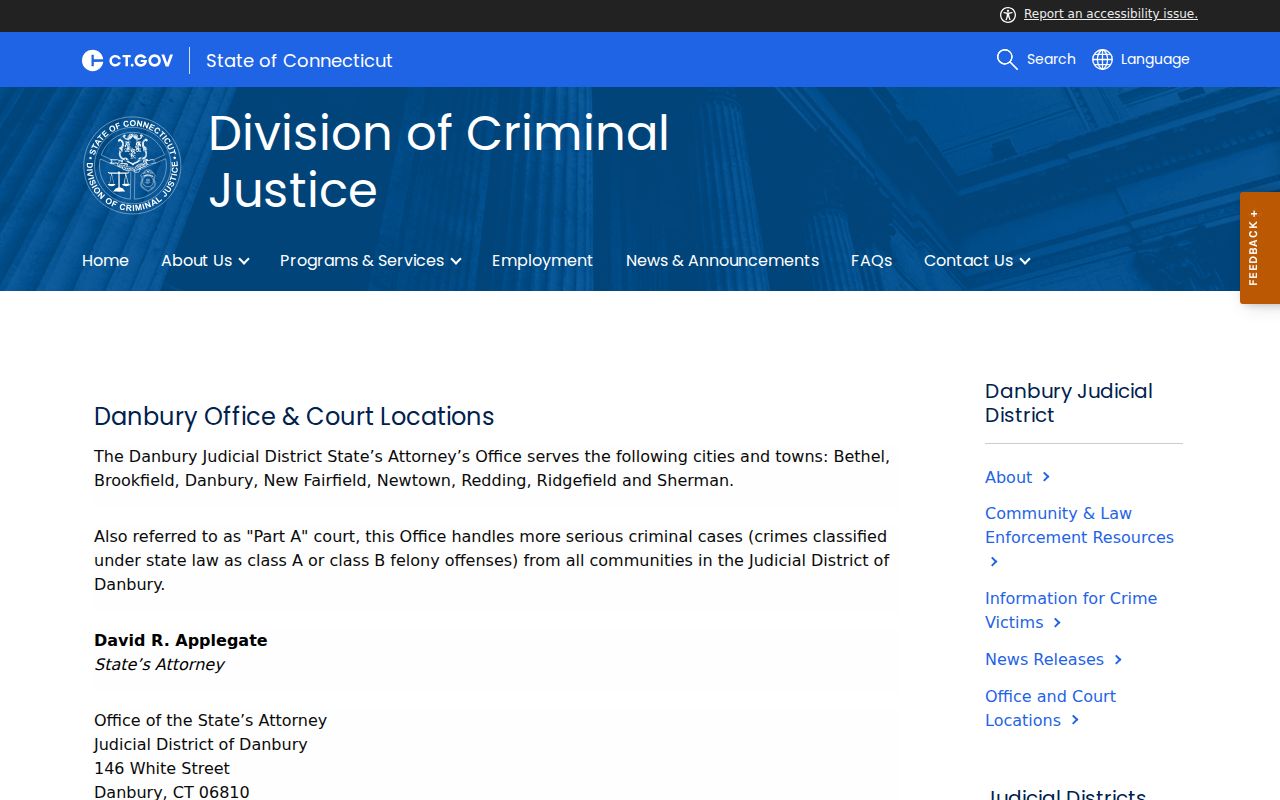Click the Search magnifying glass icon

[x=1007, y=59]
